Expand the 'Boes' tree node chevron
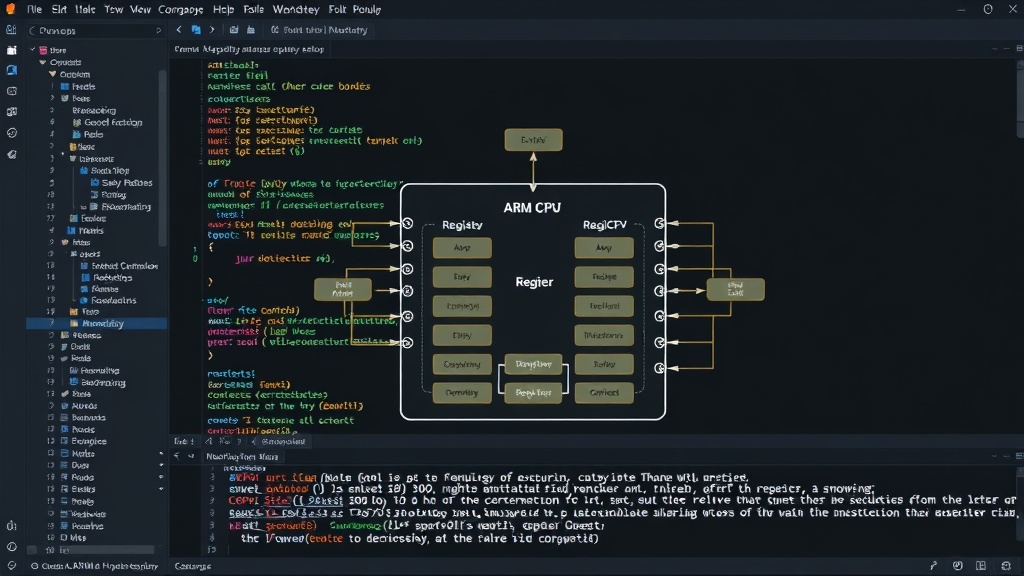The image size is (1024, 576). 52,98
